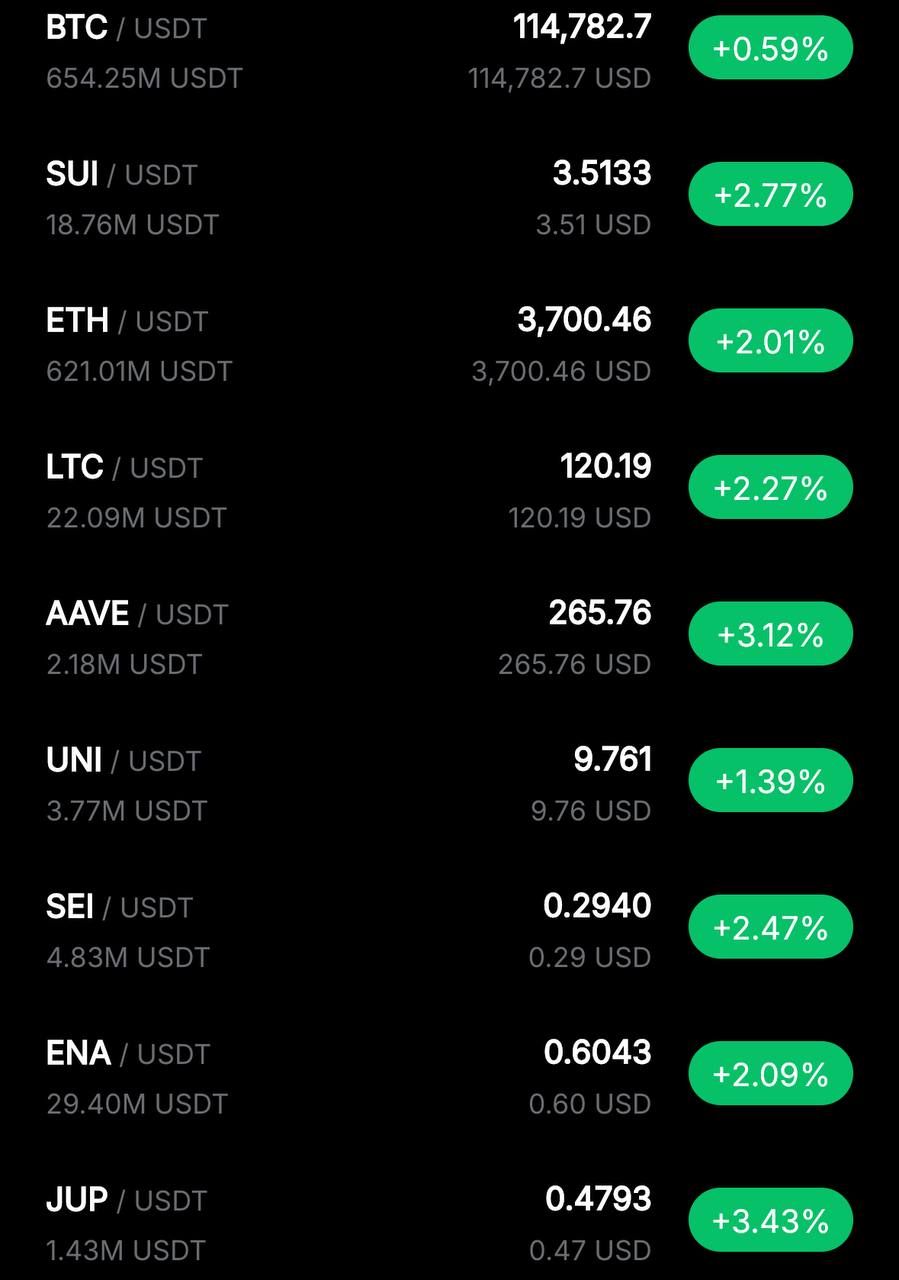This screenshot has width=899, height=1280.
Task: Select the LTC / USDT row
Action: [x=449, y=490]
